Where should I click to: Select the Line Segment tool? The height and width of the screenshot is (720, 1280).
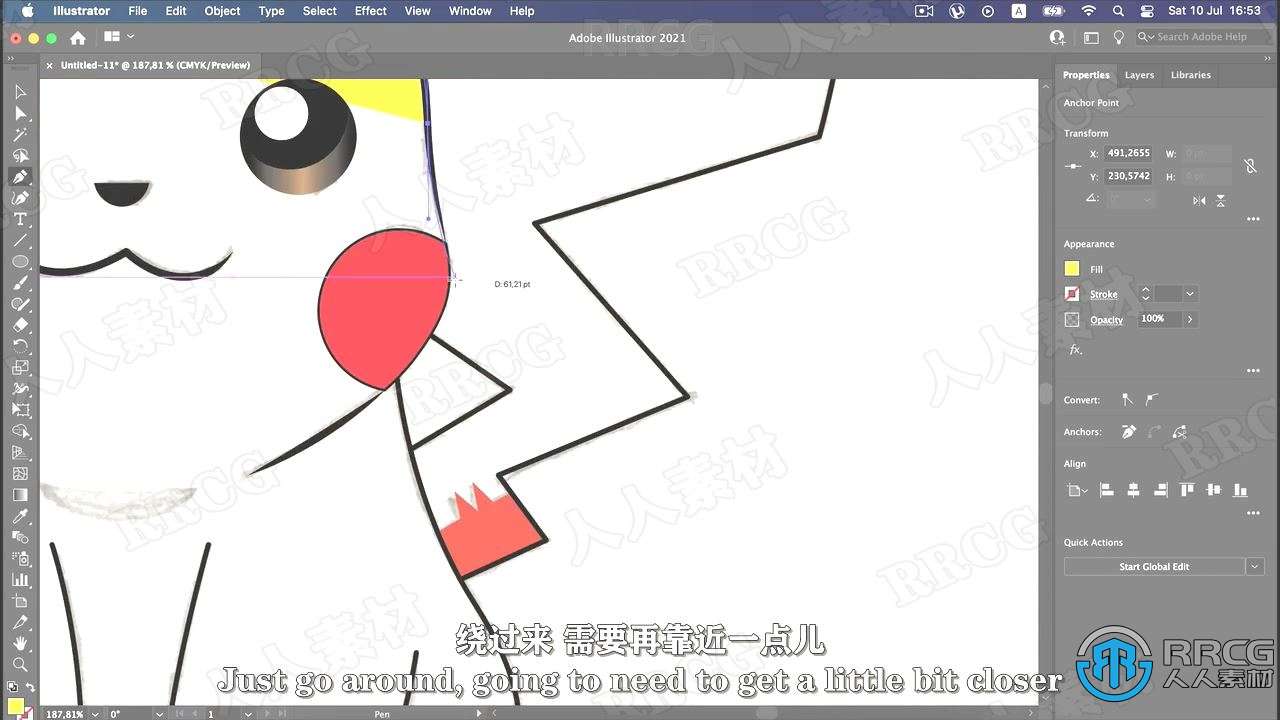point(20,241)
